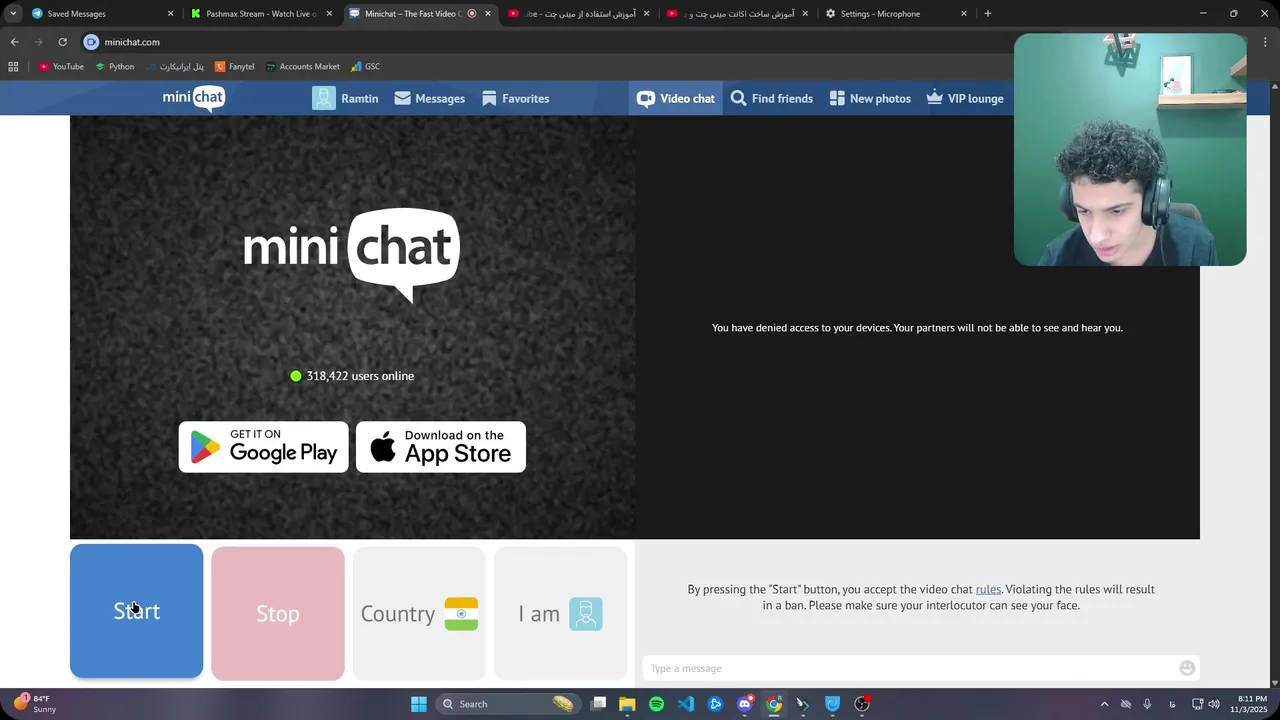The height and width of the screenshot is (720, 1280).
Task: Show hidden system tray icons
Action: coord(1104,704)
